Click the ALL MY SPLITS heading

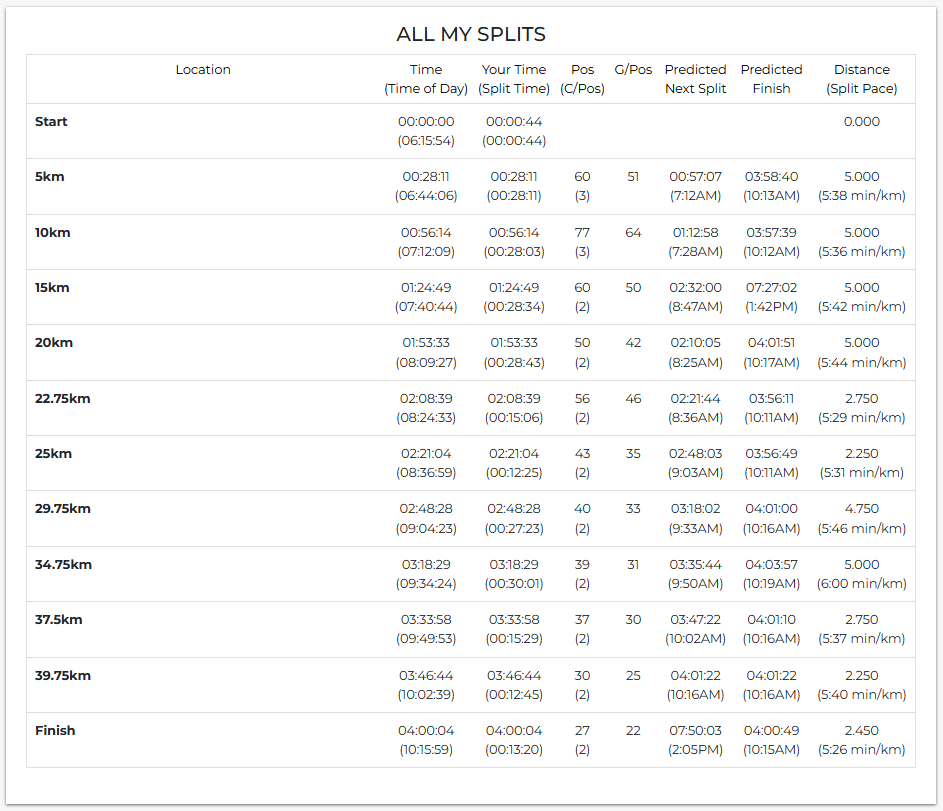click(471, 35)
